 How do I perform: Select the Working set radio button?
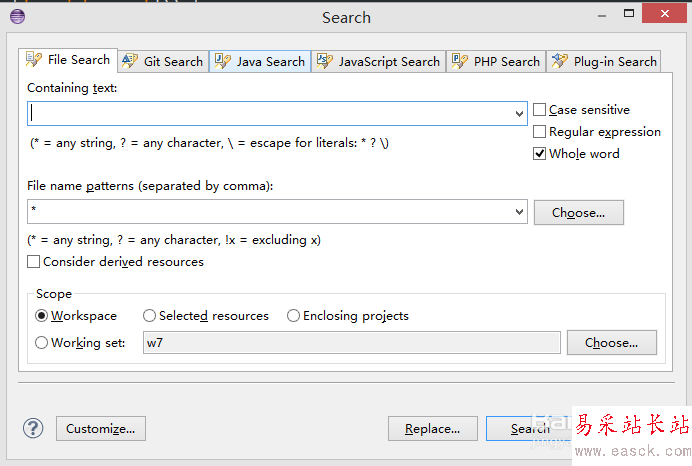[x=42, y=343]
